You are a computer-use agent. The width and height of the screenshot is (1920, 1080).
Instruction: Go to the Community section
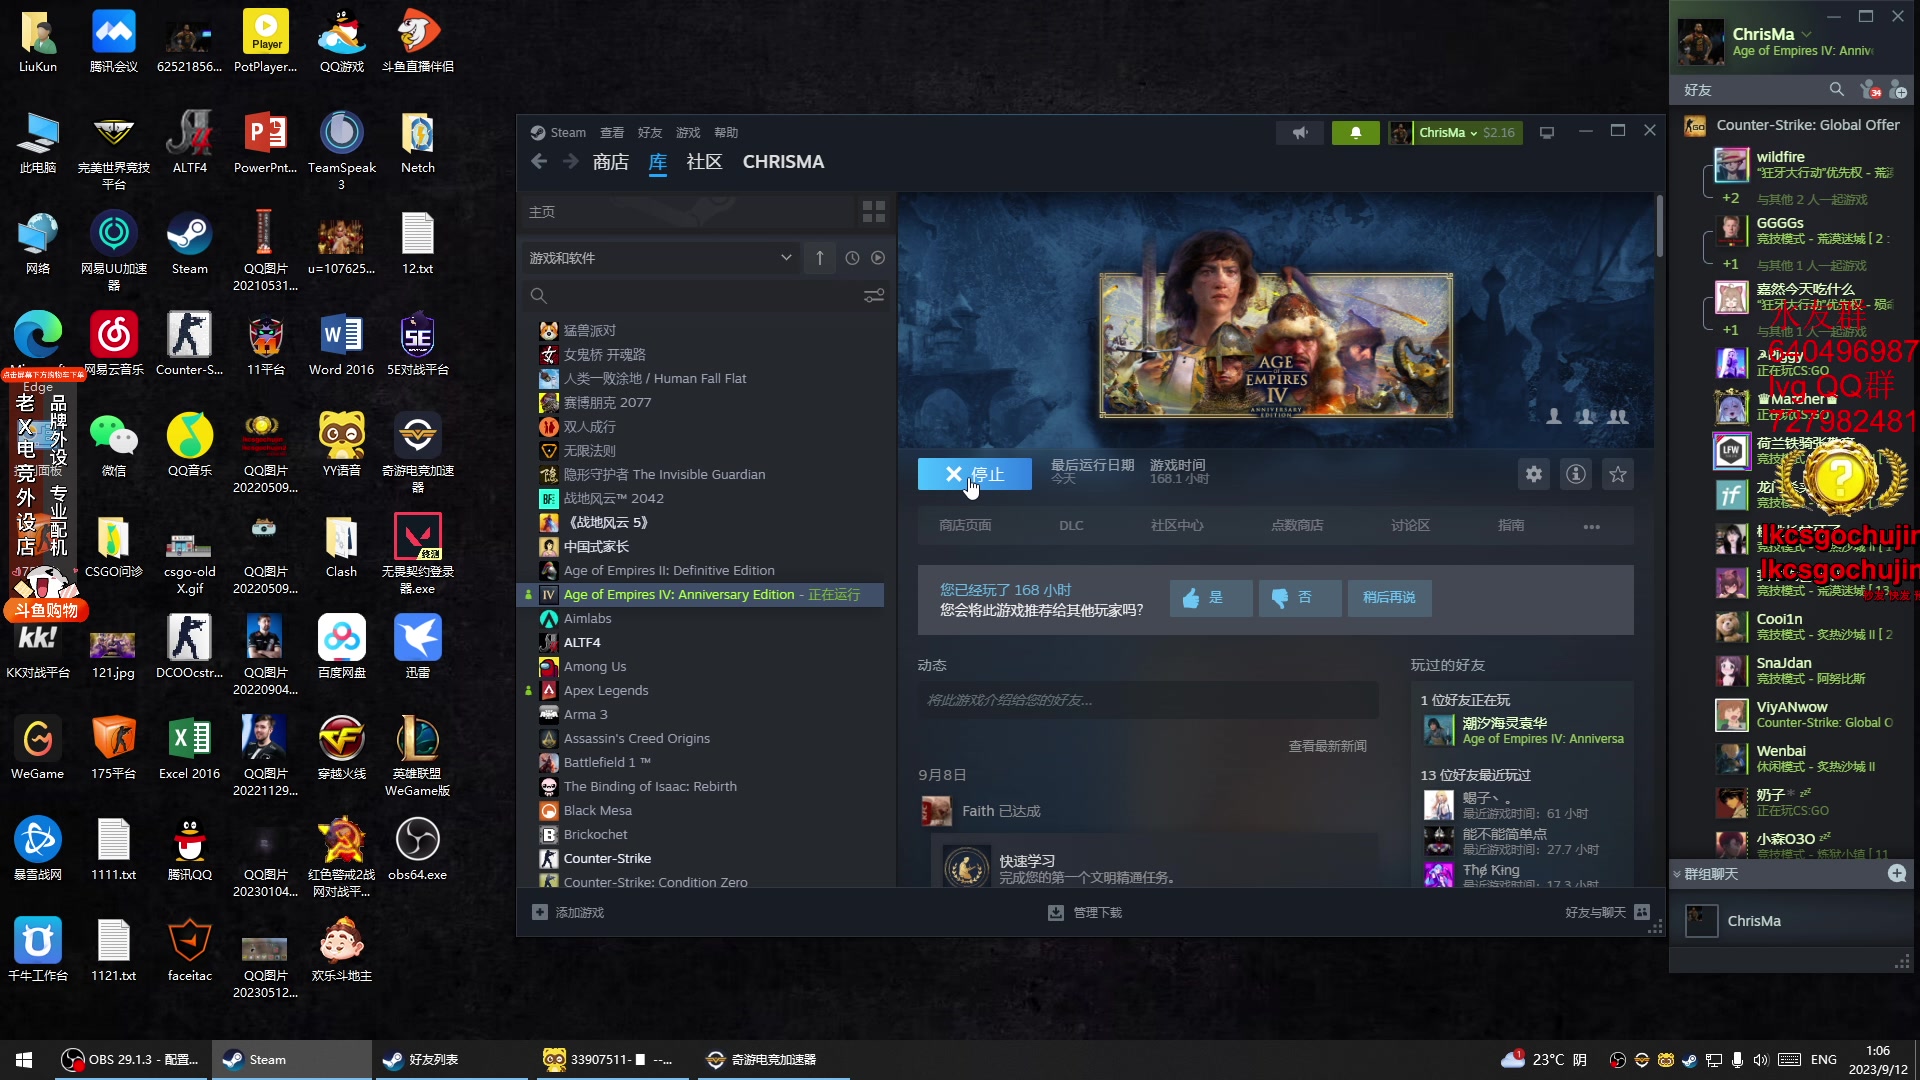coord(704,162)
